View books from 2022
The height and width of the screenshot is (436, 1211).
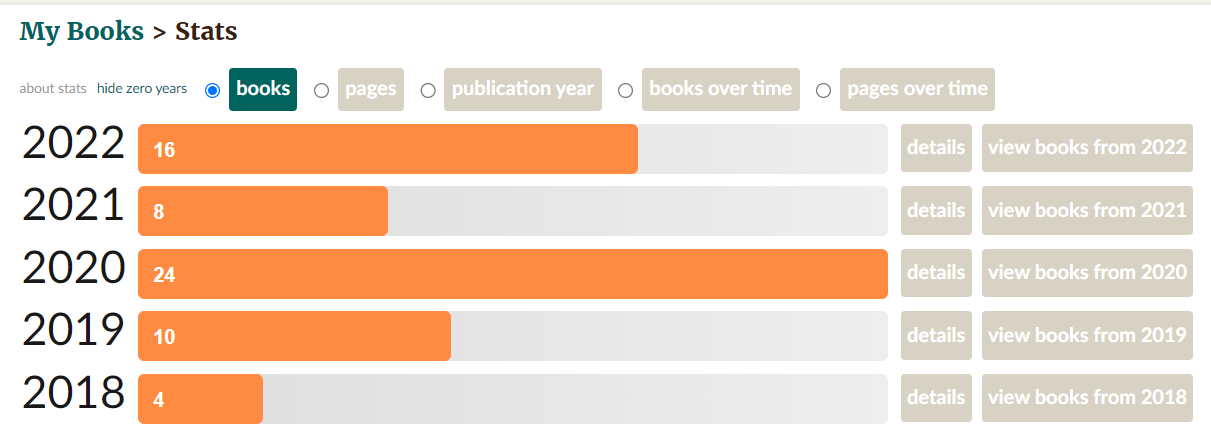pyautogui.click(x=1087, y=148)
